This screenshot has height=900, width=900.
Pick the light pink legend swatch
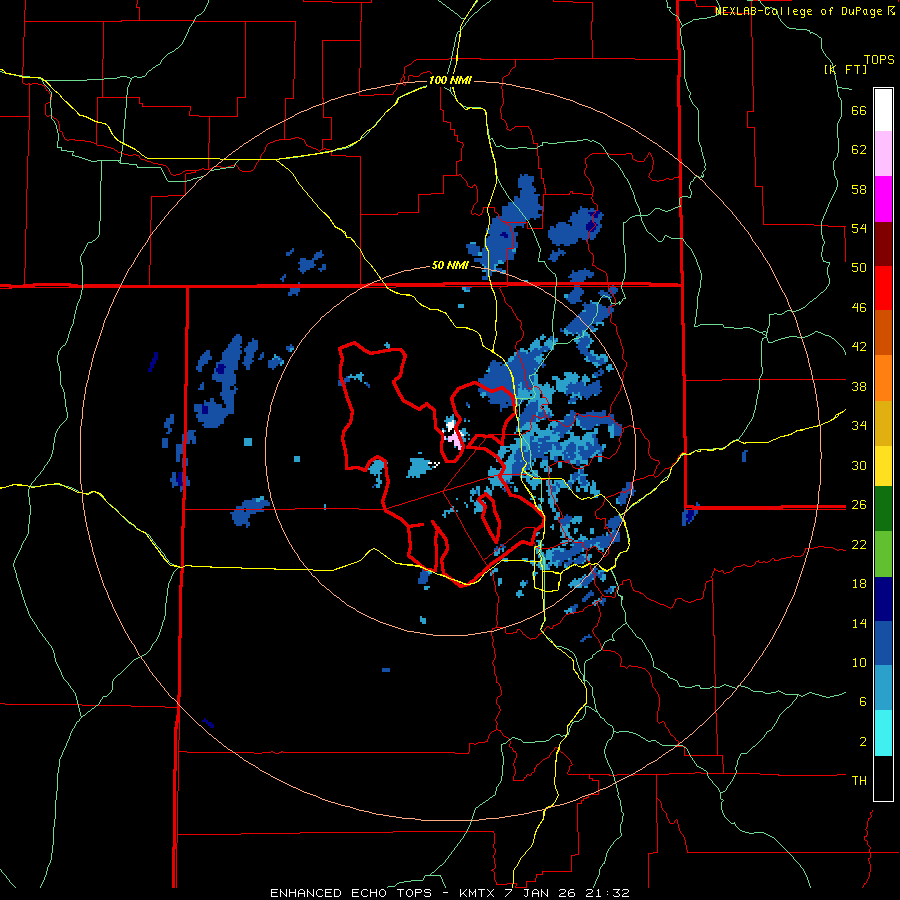[x=883, y=154]
